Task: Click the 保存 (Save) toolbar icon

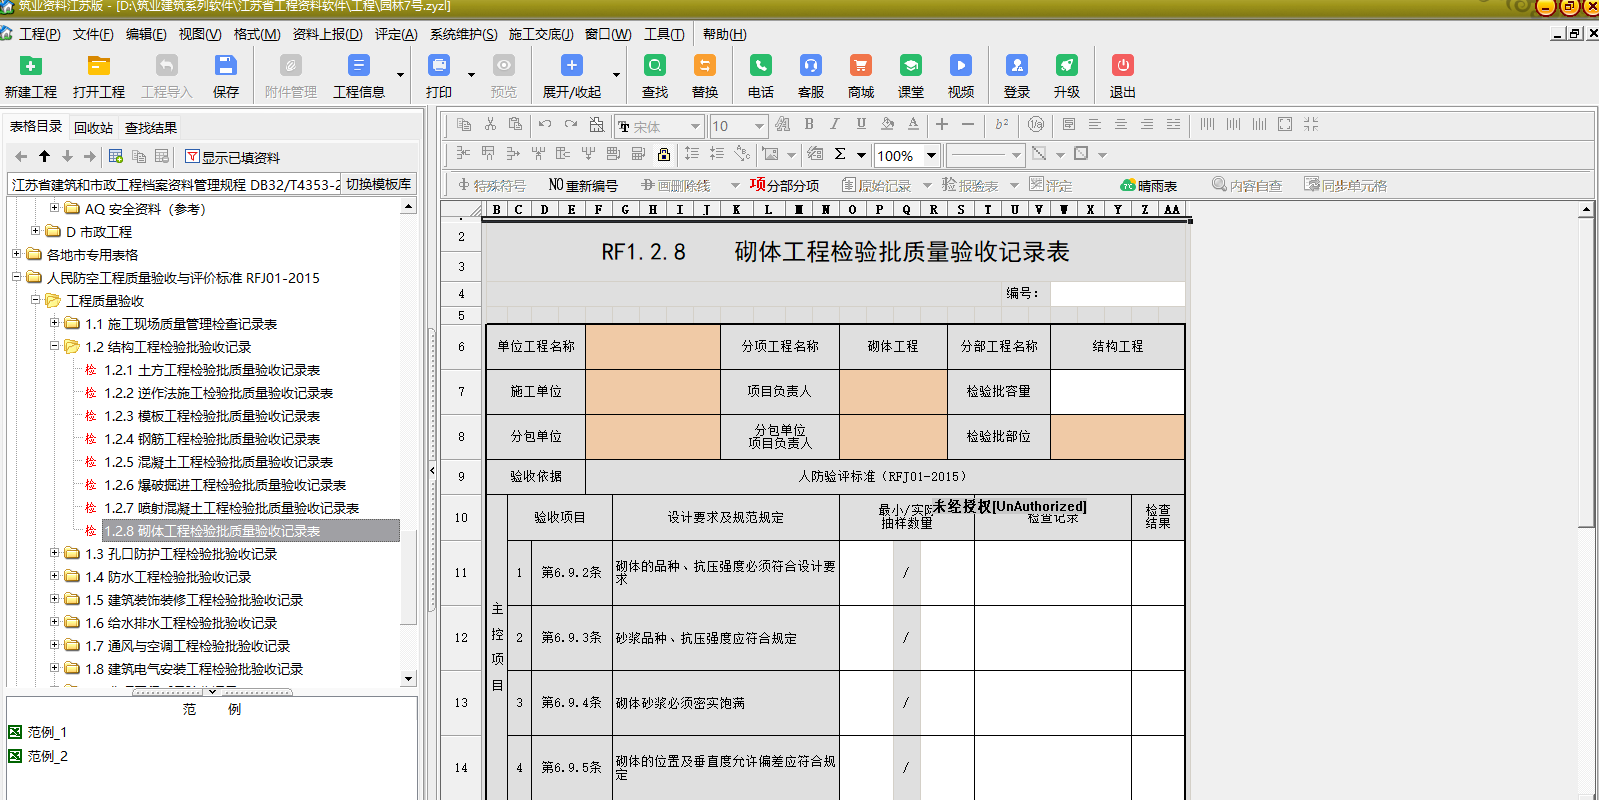Action: 226,67
